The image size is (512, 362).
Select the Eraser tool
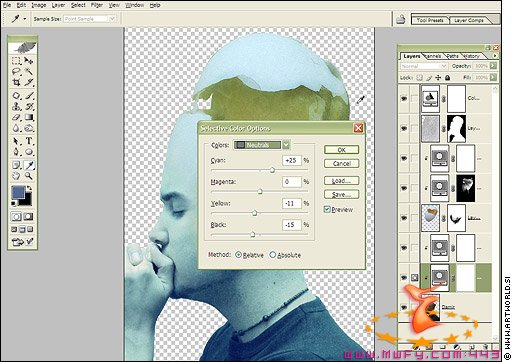16,117
